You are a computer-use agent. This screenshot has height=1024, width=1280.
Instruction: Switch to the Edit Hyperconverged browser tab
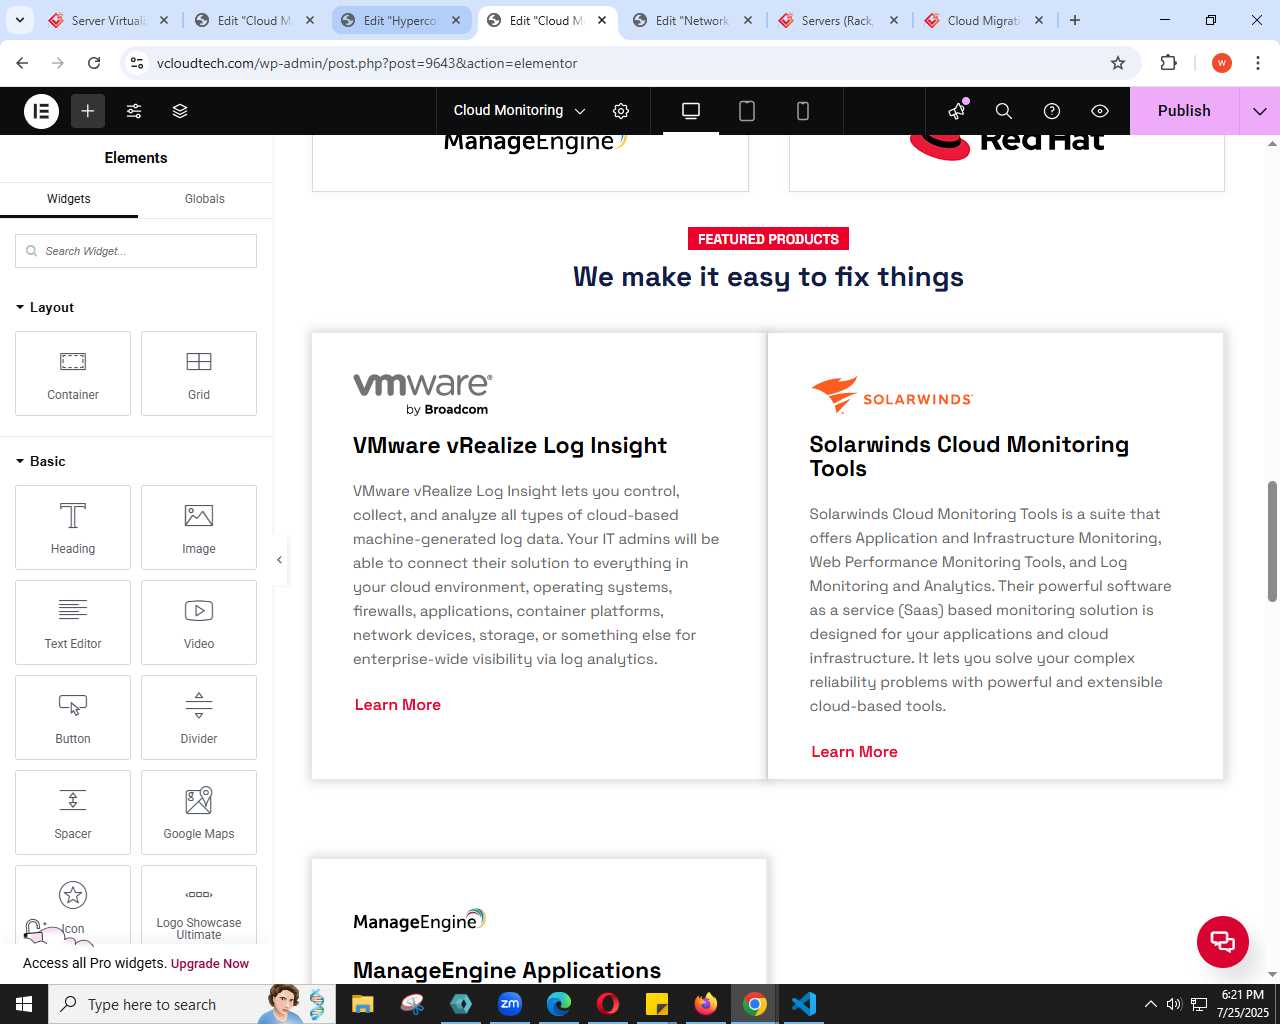tap(400, 20)
